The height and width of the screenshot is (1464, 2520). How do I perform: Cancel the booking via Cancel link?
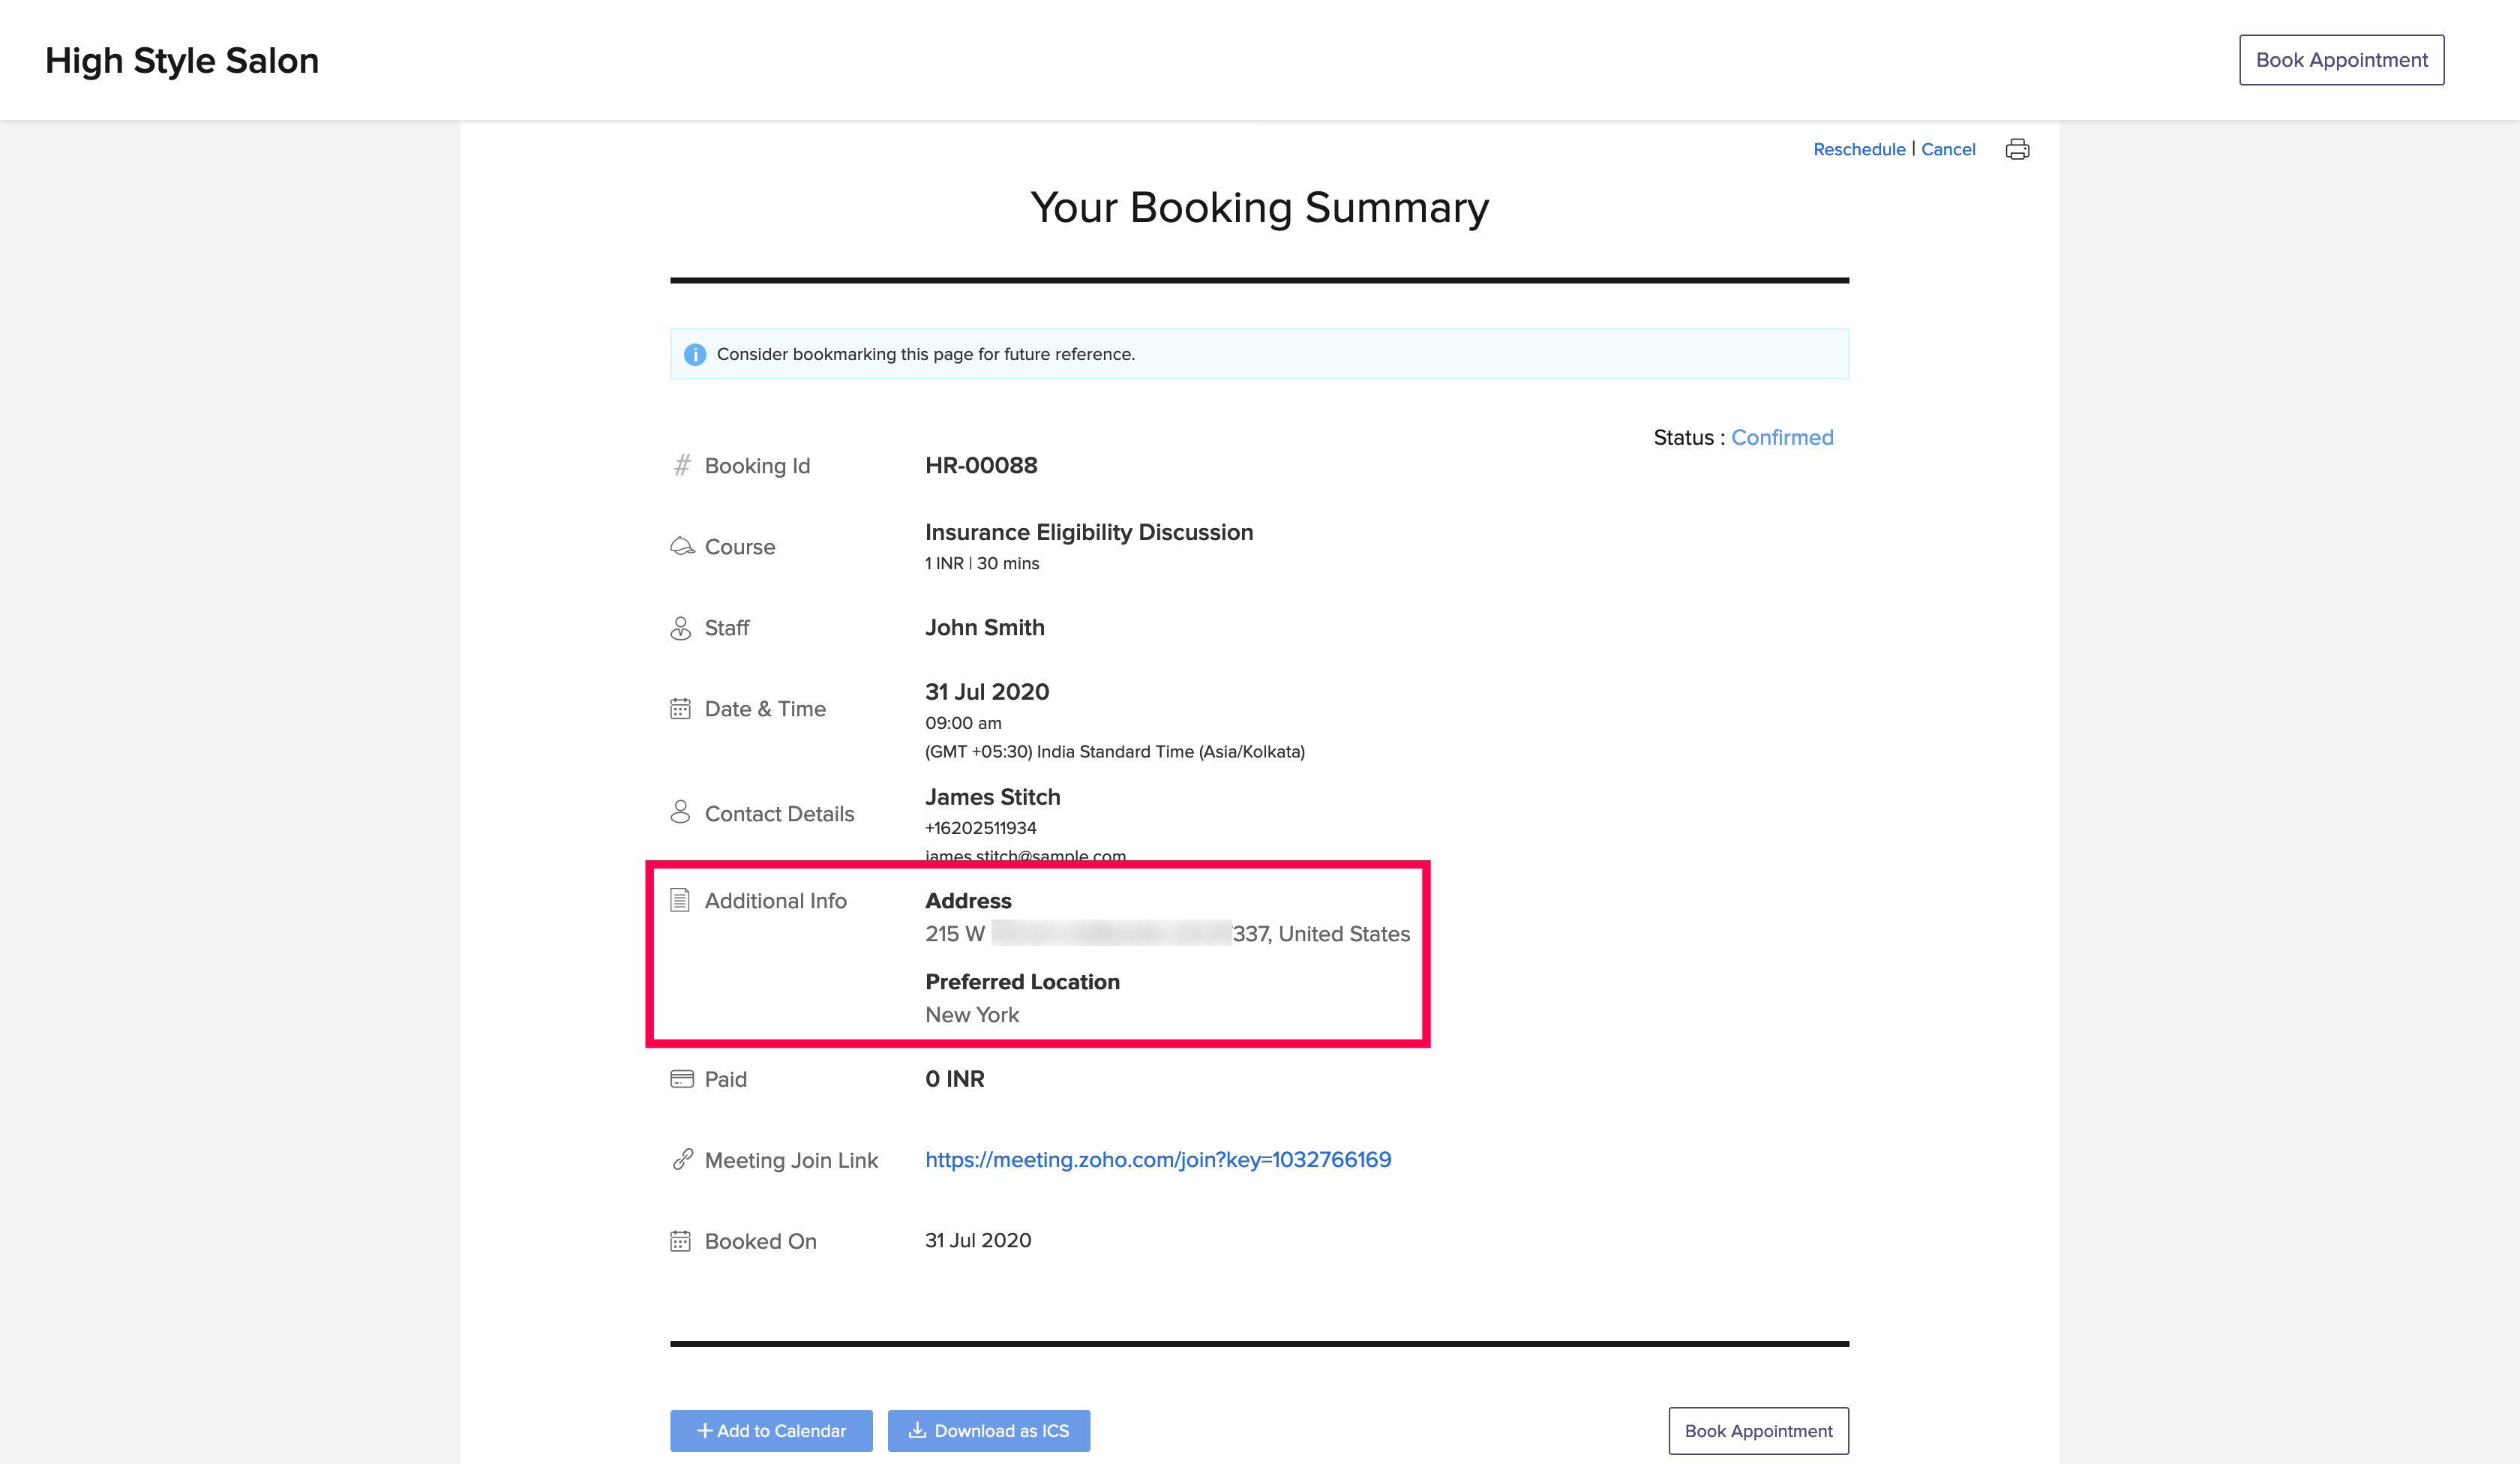(x=1948, y=150)
